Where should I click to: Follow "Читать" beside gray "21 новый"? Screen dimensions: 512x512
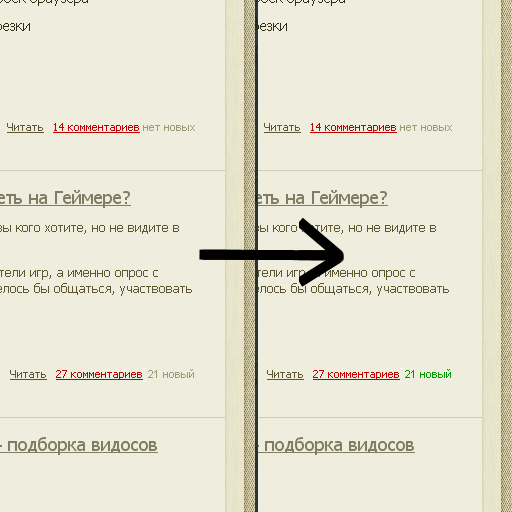pos(28,374)
